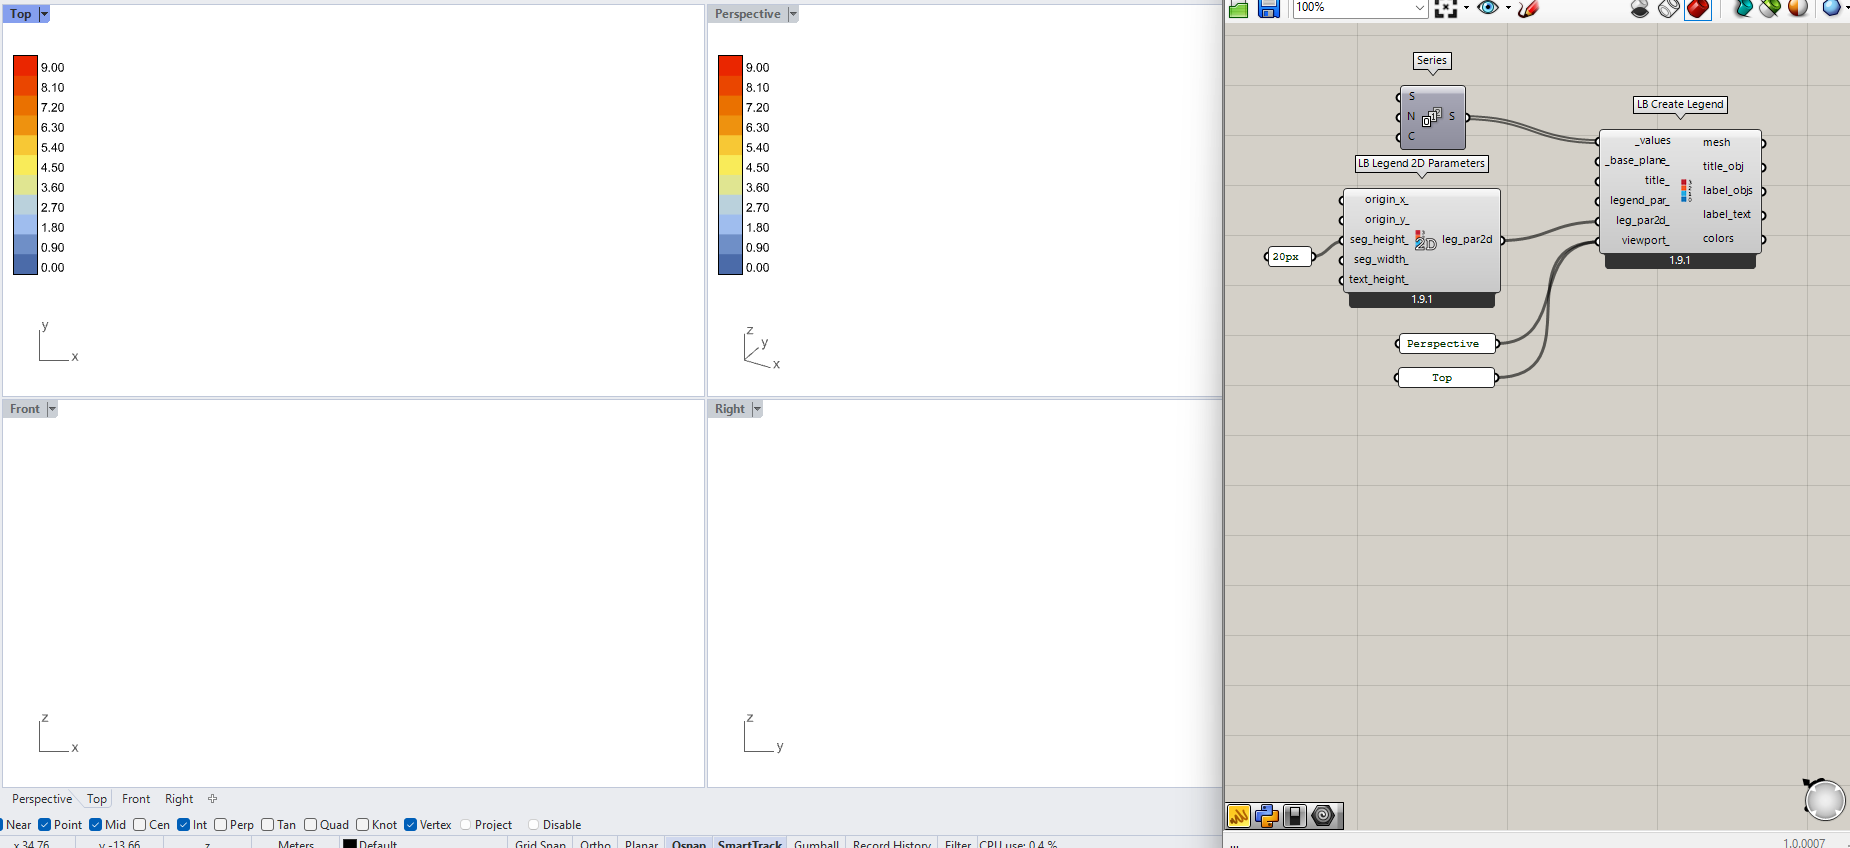
Task: Toggle the Quad object snap checkbox
Action: (310, 825)
